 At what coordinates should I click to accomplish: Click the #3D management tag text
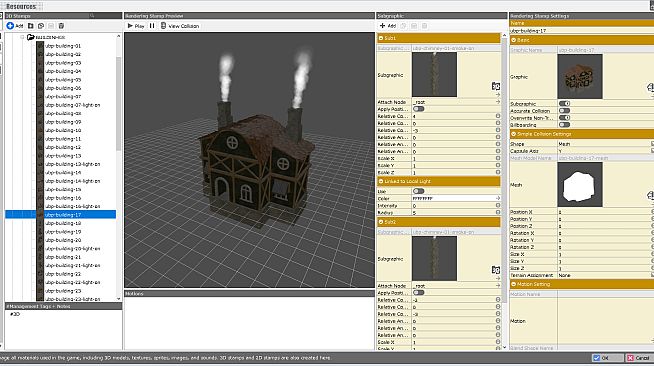point(15,314)
